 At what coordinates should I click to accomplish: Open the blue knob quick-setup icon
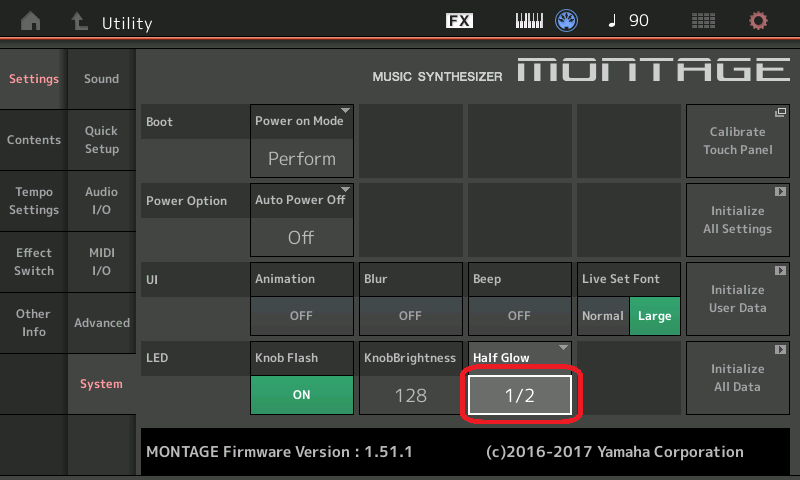click(x=568, y=21)
